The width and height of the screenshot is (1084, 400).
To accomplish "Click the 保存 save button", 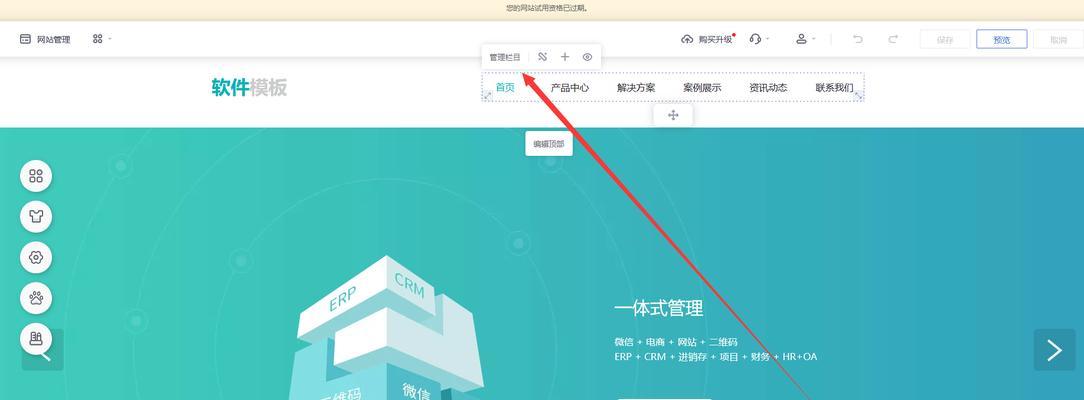I will tap(945, 39).
